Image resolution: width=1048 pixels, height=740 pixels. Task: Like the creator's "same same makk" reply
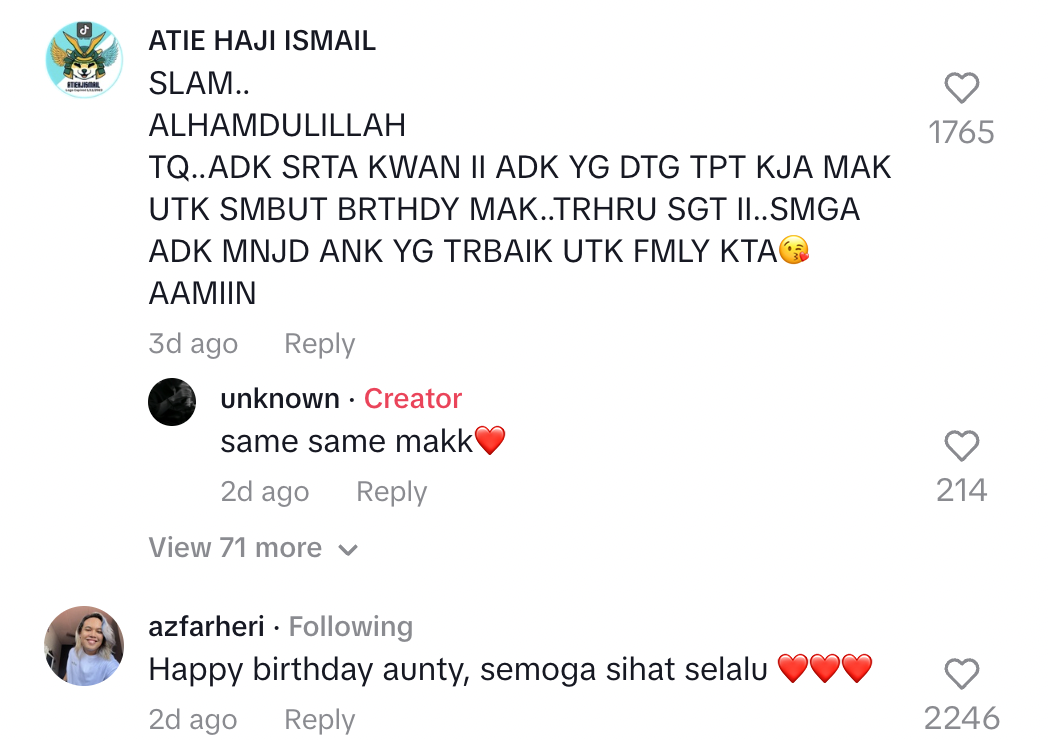click(x=961, y=446)
